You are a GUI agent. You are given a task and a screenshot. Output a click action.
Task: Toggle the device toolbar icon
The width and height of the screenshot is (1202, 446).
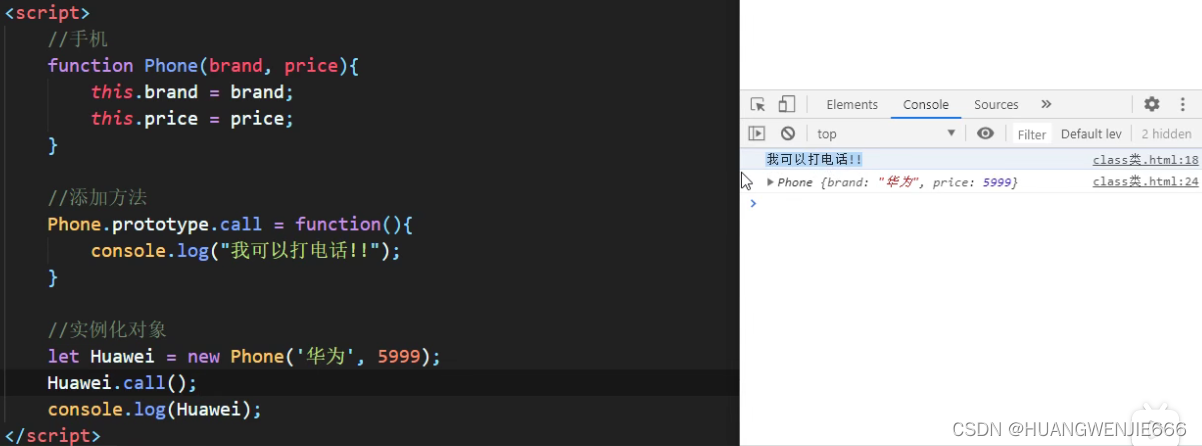point(787,104)
